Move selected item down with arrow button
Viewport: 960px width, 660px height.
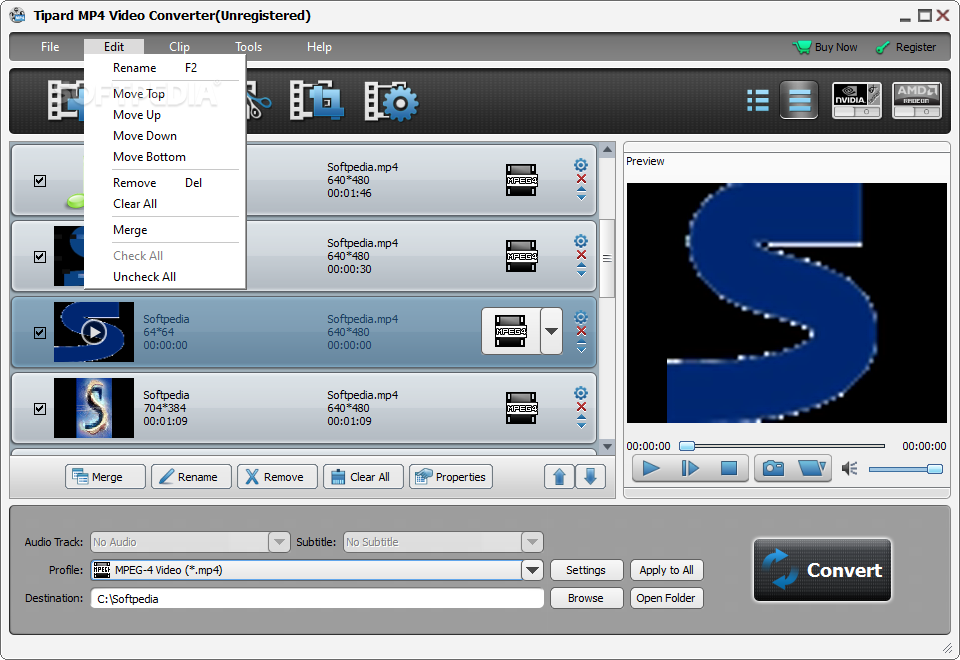click(x=590, y=476)
